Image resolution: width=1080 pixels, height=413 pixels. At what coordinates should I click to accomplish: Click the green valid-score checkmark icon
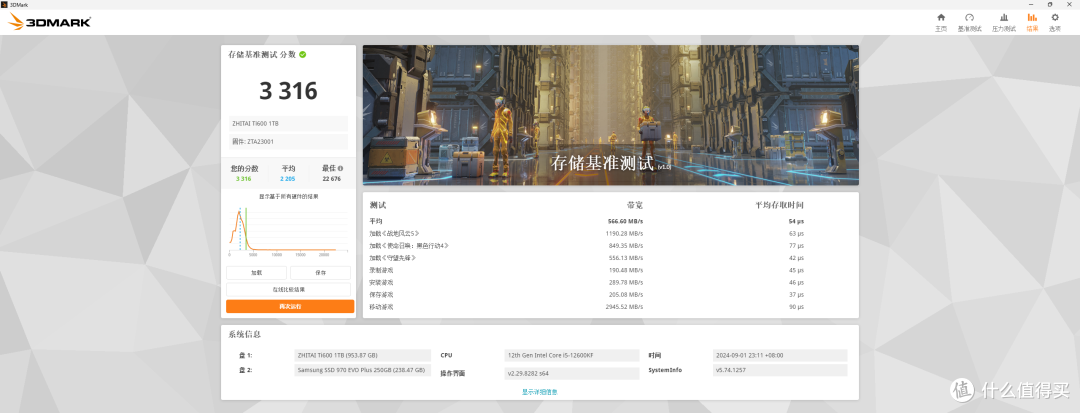click(x=303, y=54)
